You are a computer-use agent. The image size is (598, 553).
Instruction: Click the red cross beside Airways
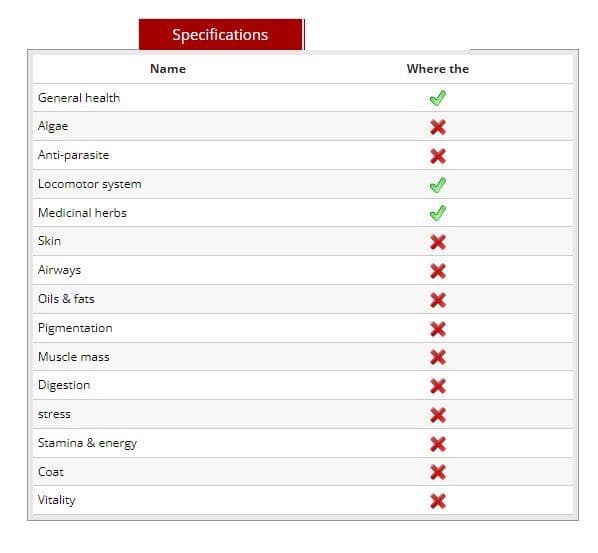point(437,271)
